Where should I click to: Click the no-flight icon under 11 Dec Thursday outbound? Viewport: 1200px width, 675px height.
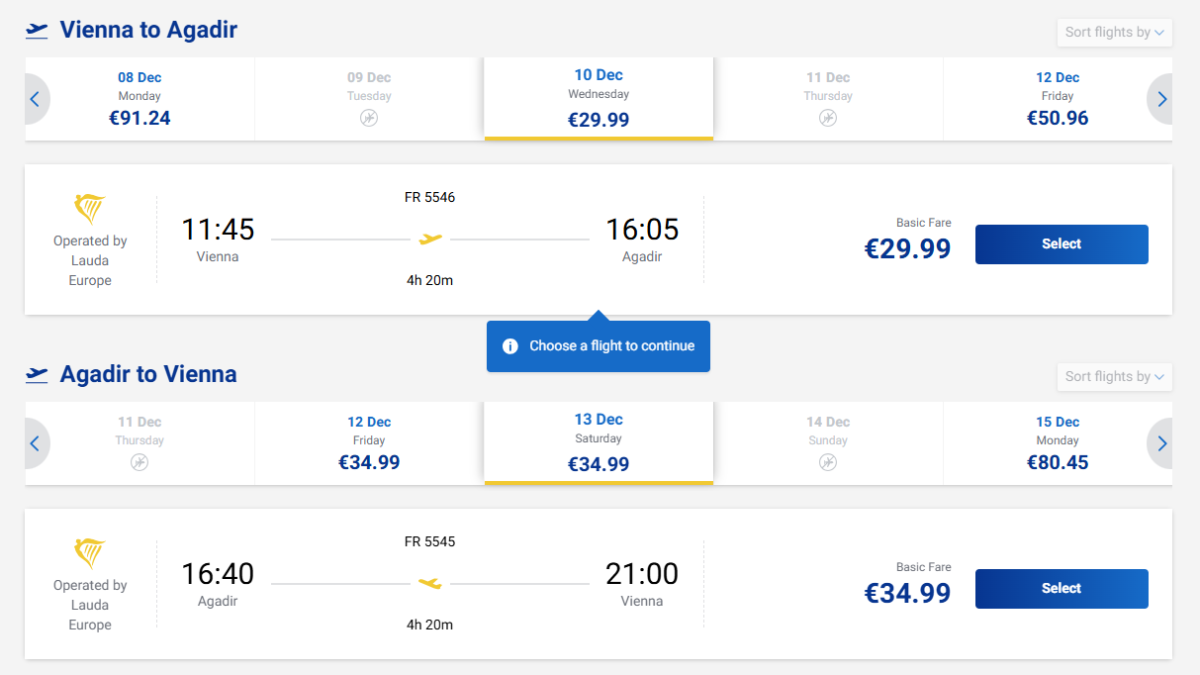(828, 118)
